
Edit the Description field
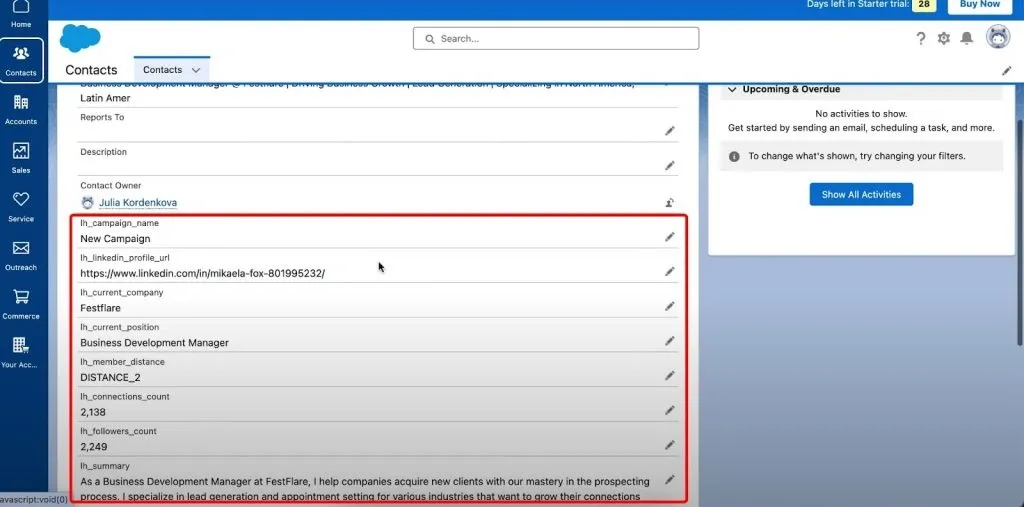pyautogui.click(x=669, y=165)
